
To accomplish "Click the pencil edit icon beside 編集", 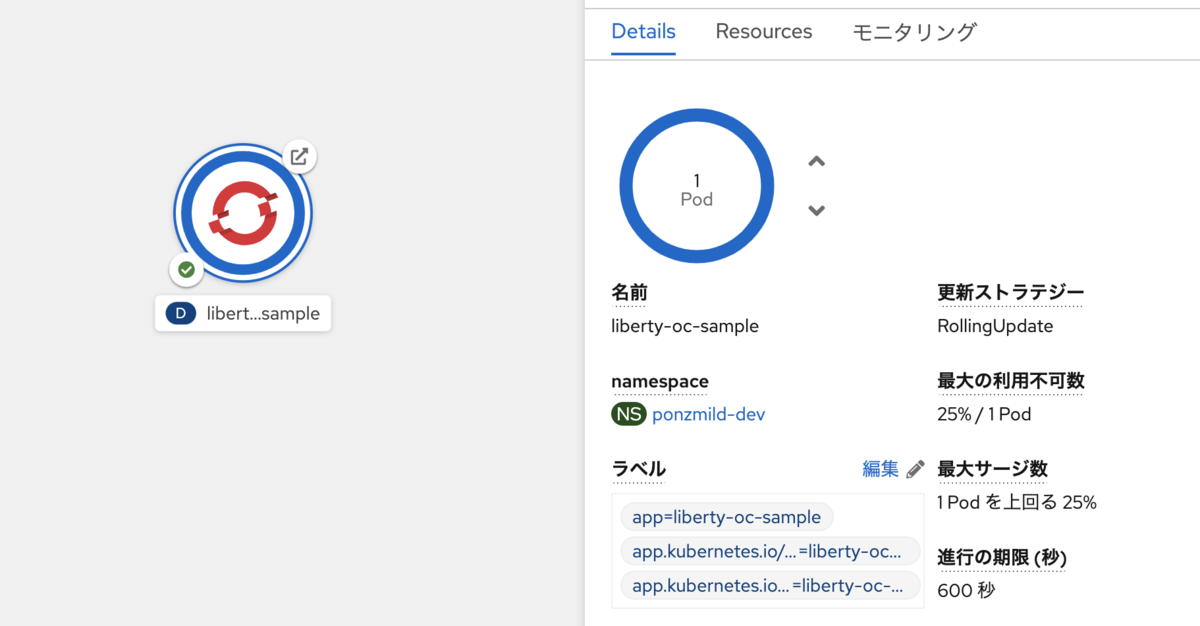I will point(915,469).
